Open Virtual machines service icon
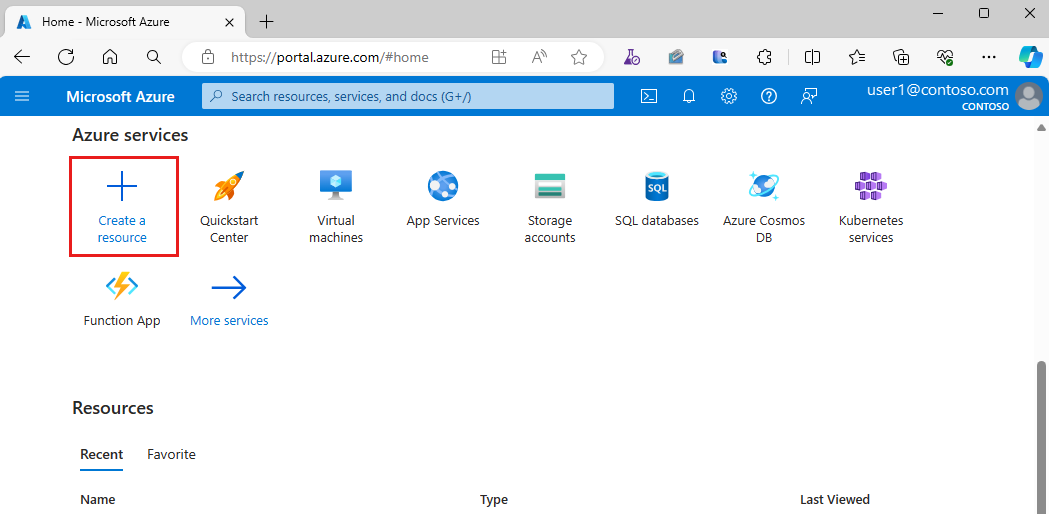 click(x=336, y=185)
